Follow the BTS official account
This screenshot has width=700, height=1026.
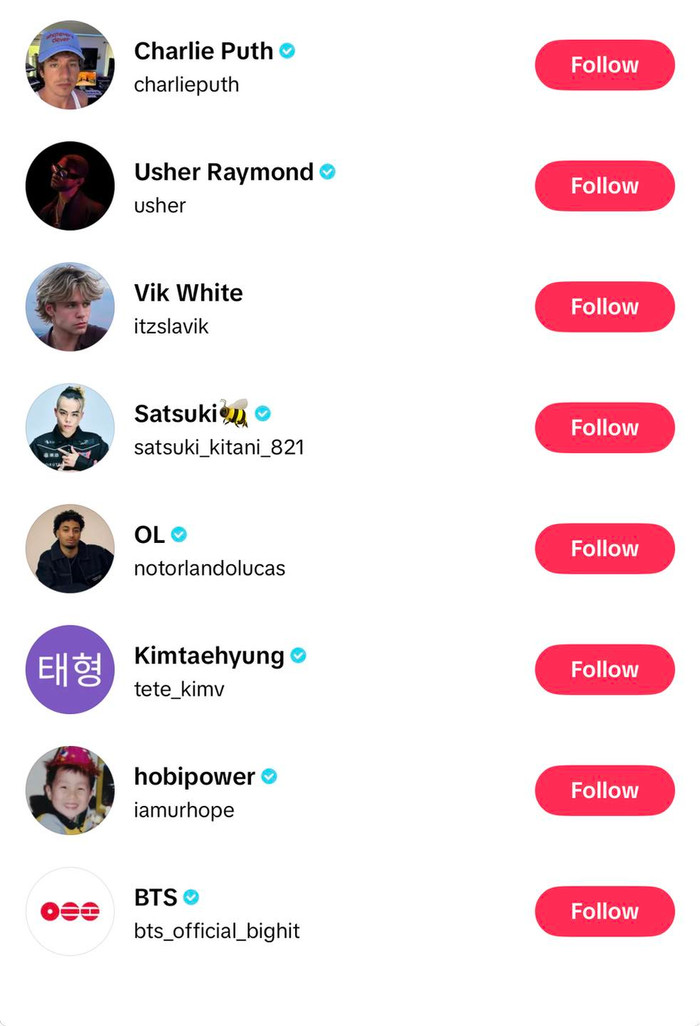[x=604, y=912]
